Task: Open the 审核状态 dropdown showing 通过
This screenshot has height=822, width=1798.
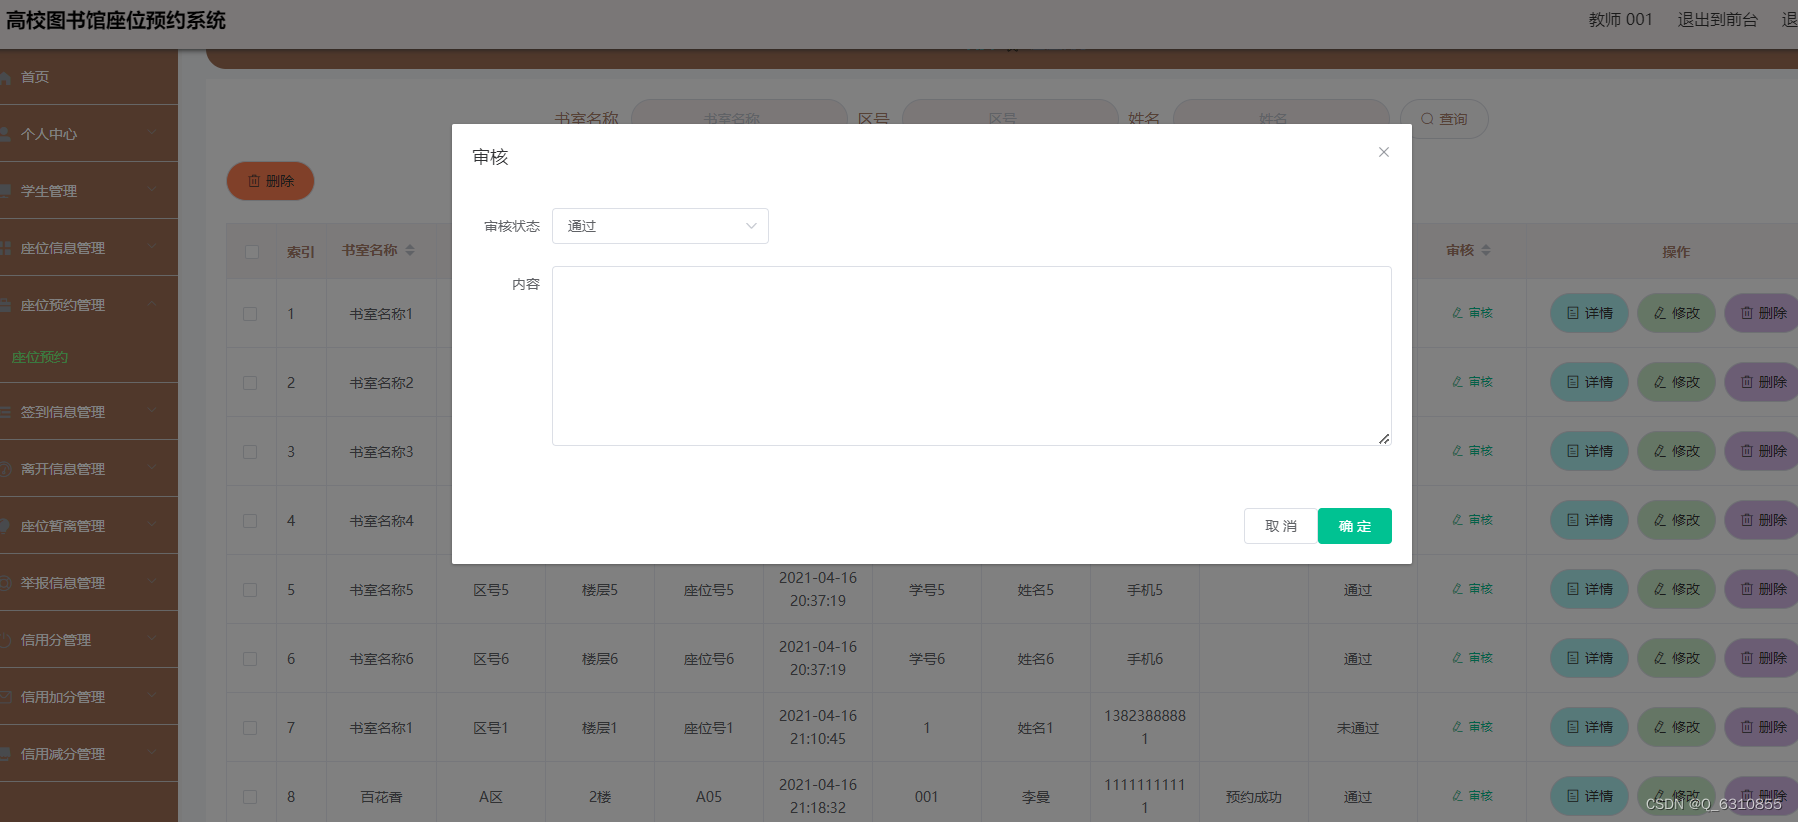Action: pos(660,226)
